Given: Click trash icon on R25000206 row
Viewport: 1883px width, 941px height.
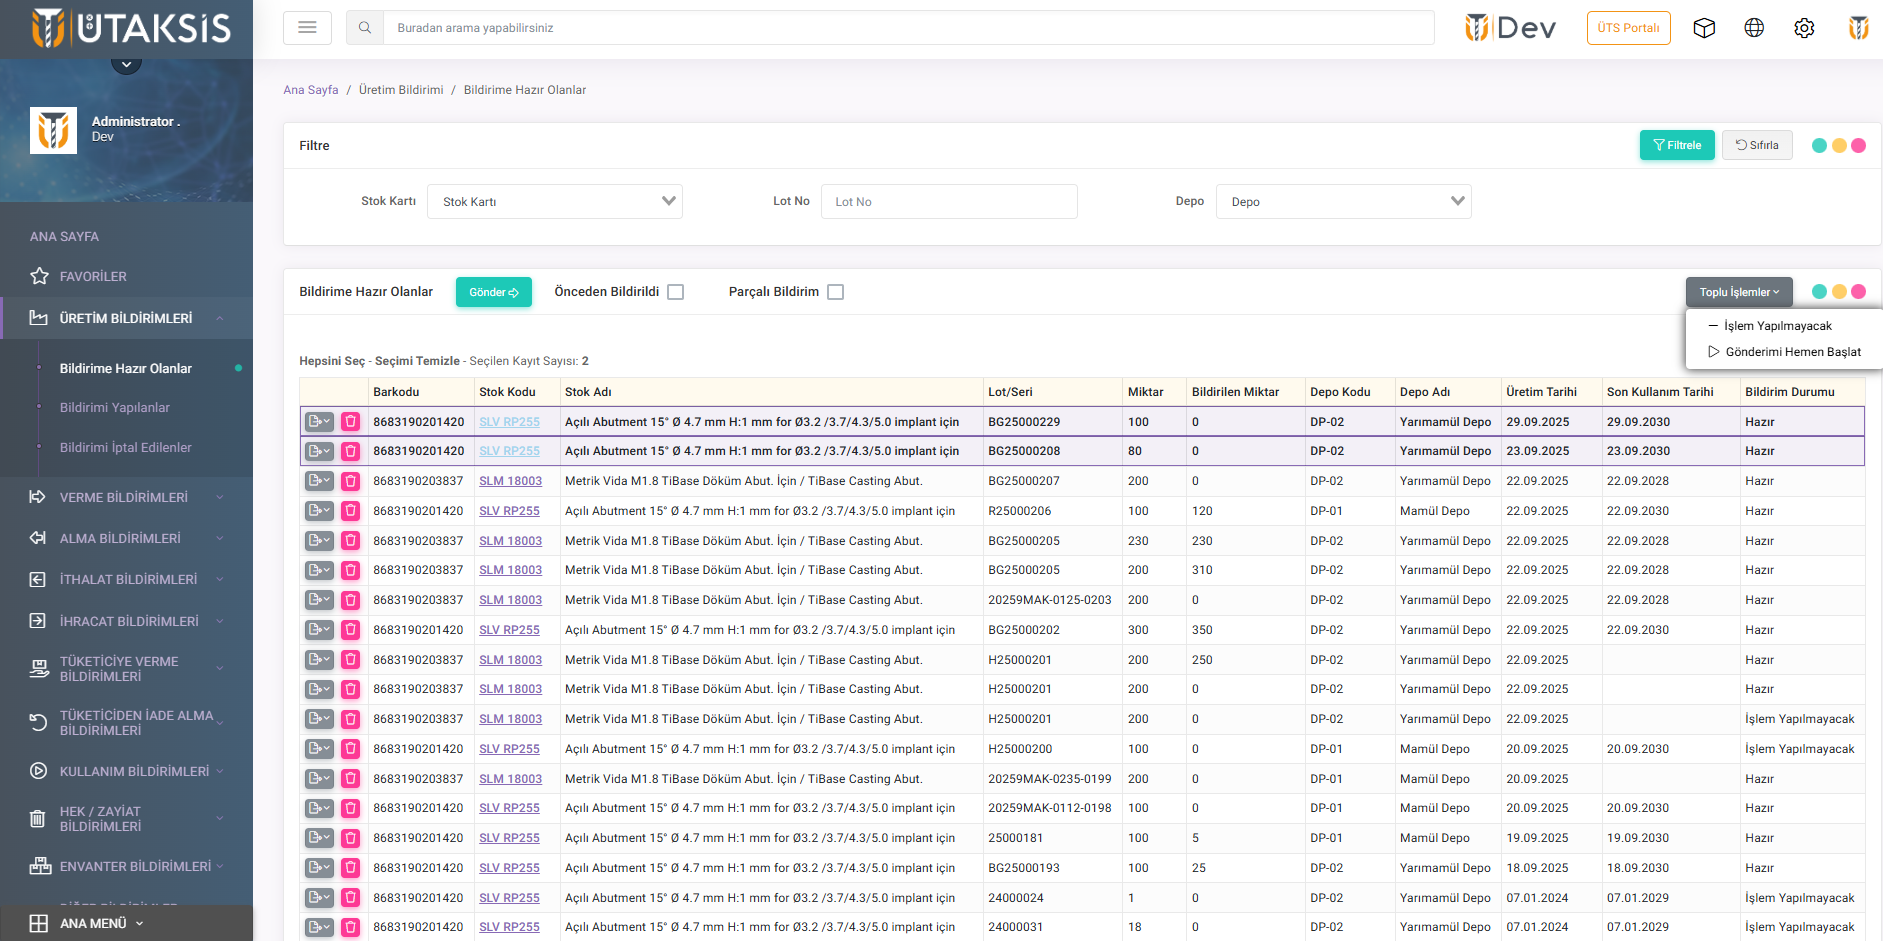Looking at the screenshot, I should pyautogui.click(x=351, y=511).
